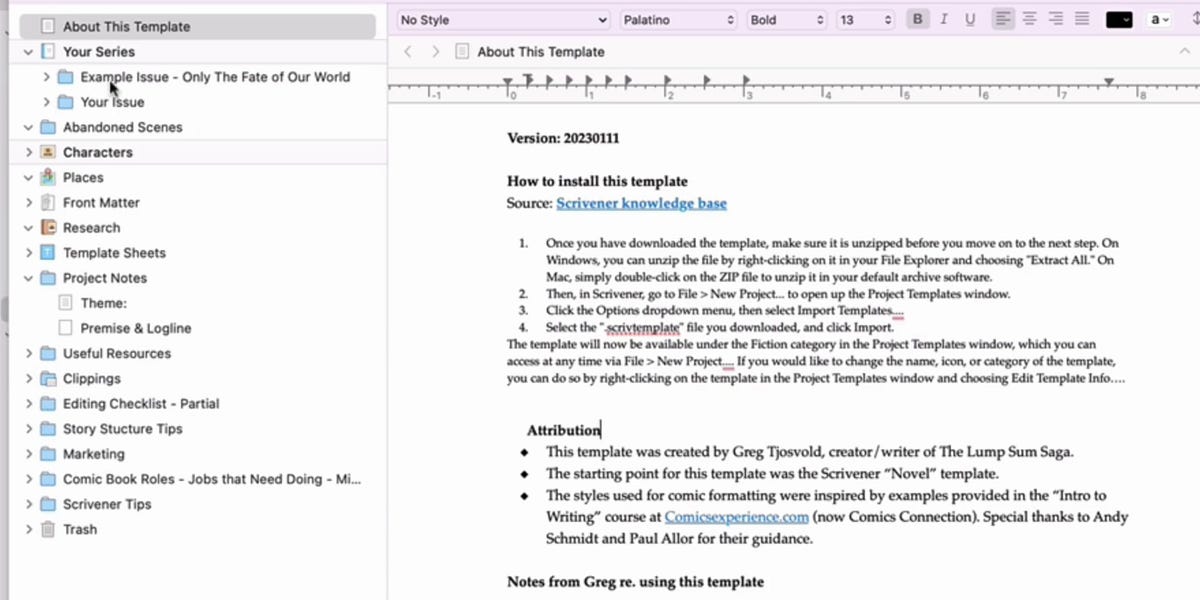Expand the Scrivener Tips folder
The height and width of the screenshot is (600, 1200).
pos(28,504)
